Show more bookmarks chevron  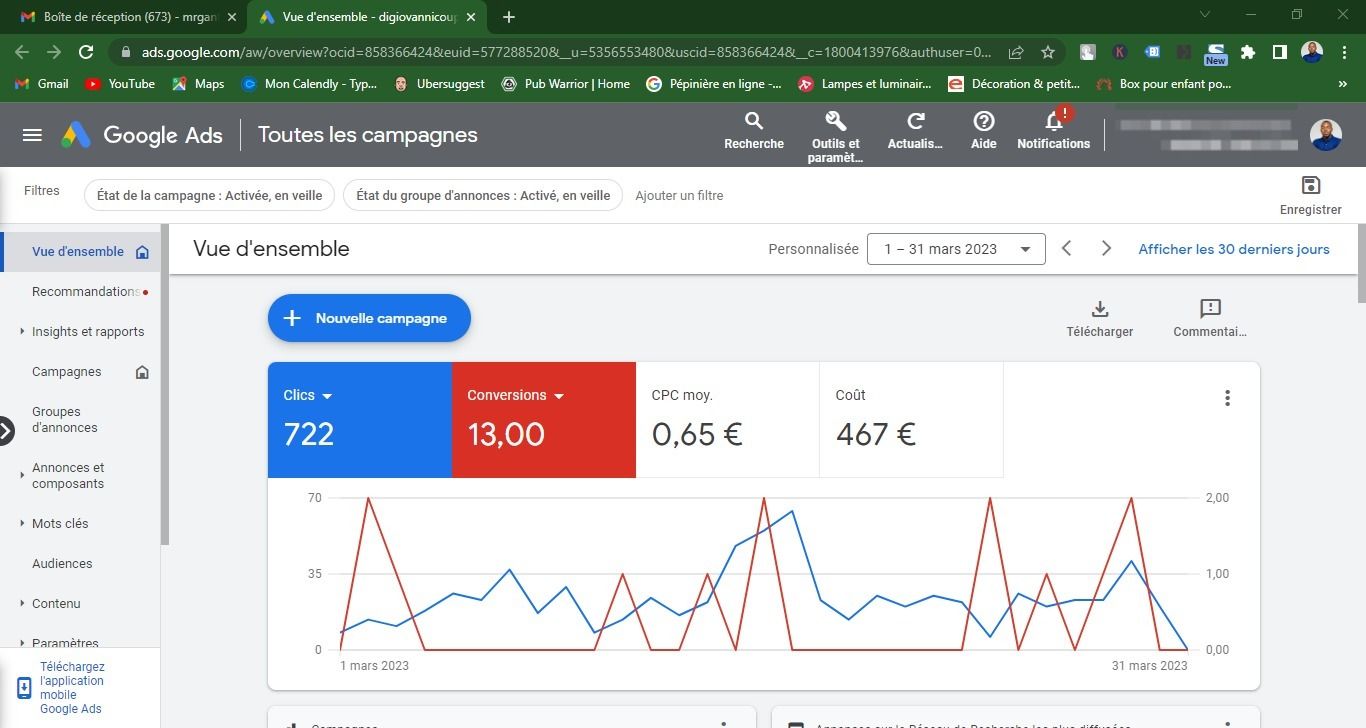click(1343, 84)
